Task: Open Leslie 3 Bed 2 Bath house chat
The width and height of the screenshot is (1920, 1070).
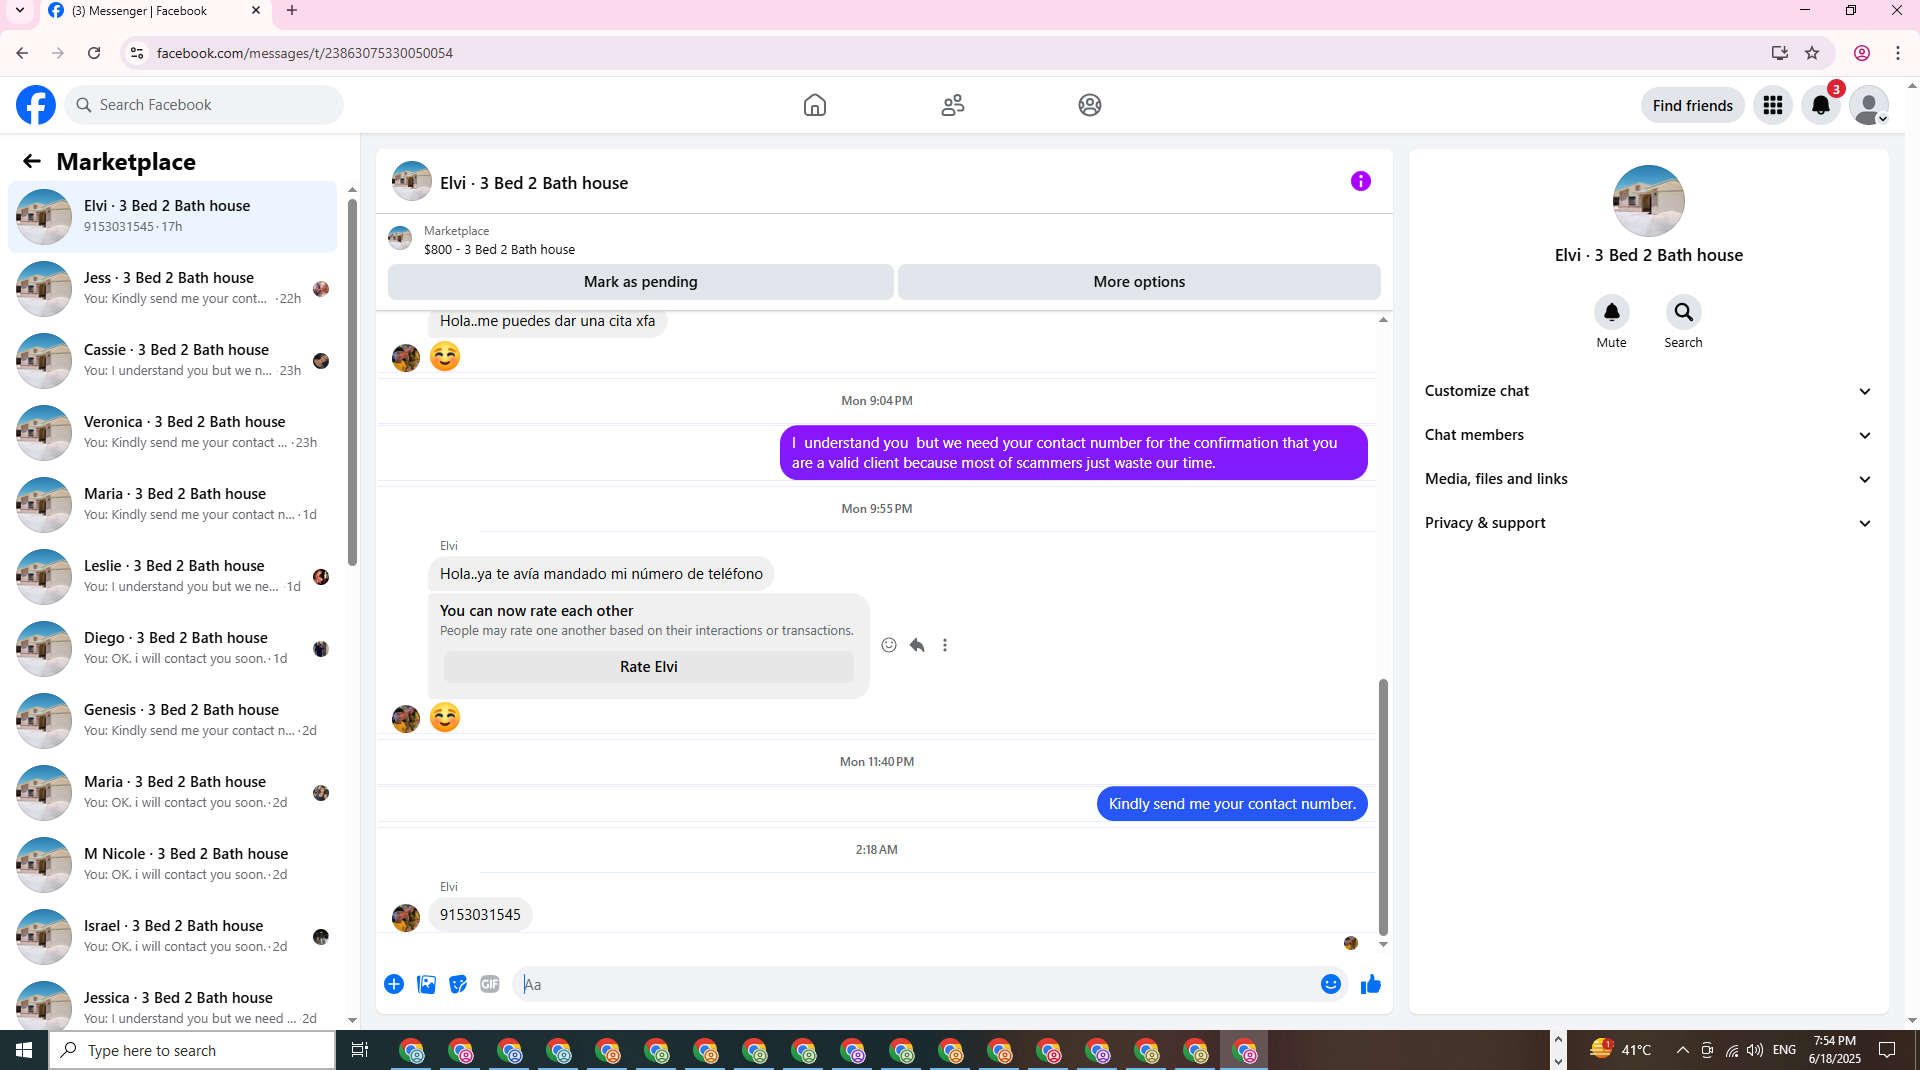Action: click(x=172, y=577)
